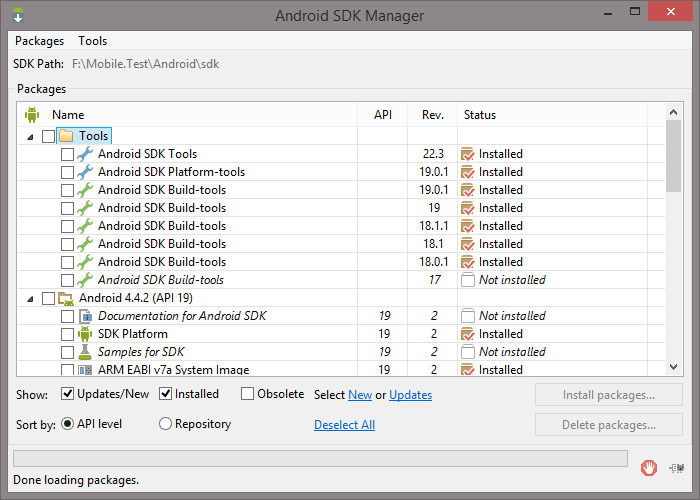Sort packages by Repository
This screenshot has height=500, width=700.
tap(165, 424)
